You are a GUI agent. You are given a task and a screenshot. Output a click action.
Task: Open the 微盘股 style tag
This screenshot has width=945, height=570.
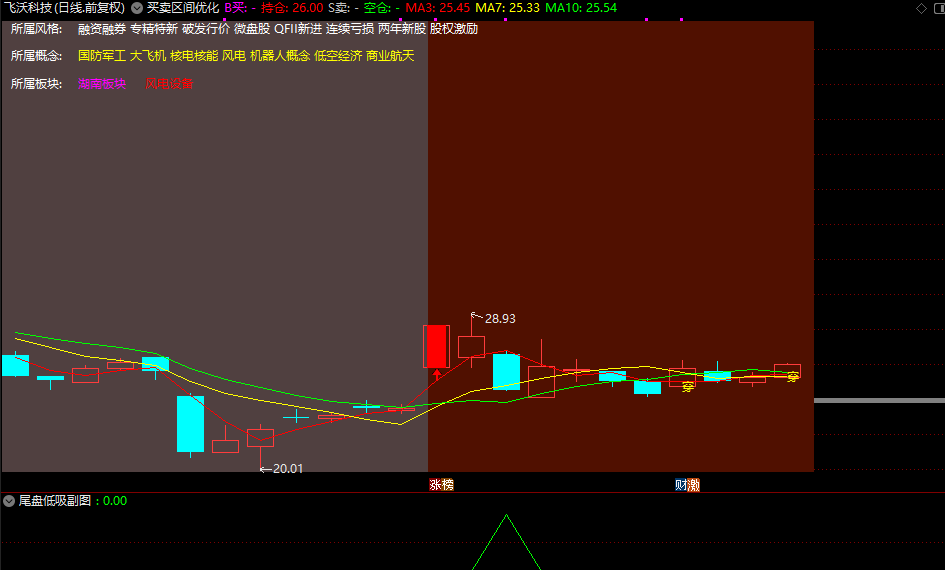click(x=252, y=29)
